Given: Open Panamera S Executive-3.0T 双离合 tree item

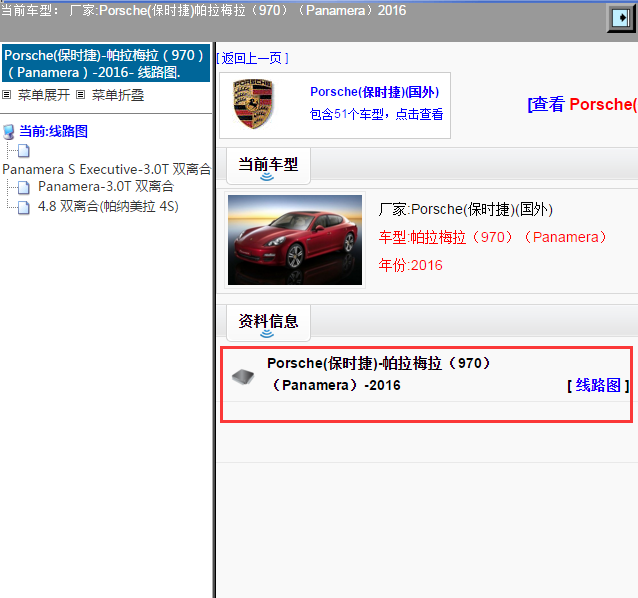Looking at the screenshot, I should click(x=107, y=169).
